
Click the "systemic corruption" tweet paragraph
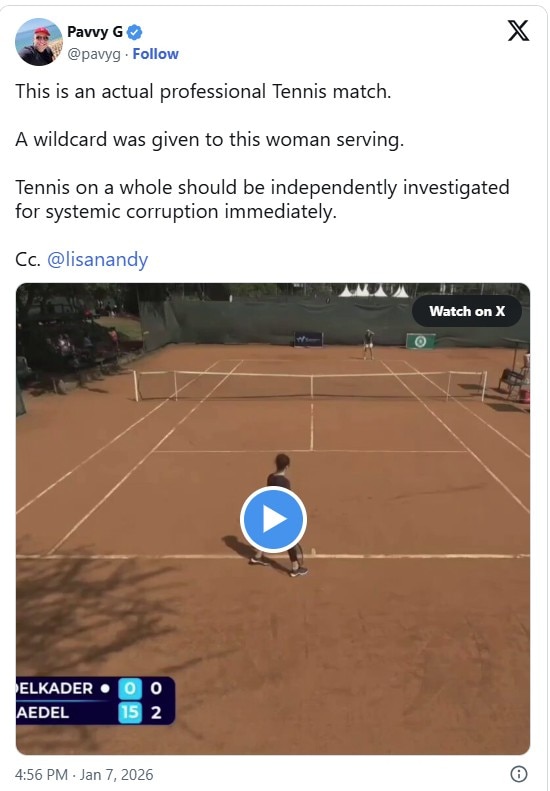262,199
